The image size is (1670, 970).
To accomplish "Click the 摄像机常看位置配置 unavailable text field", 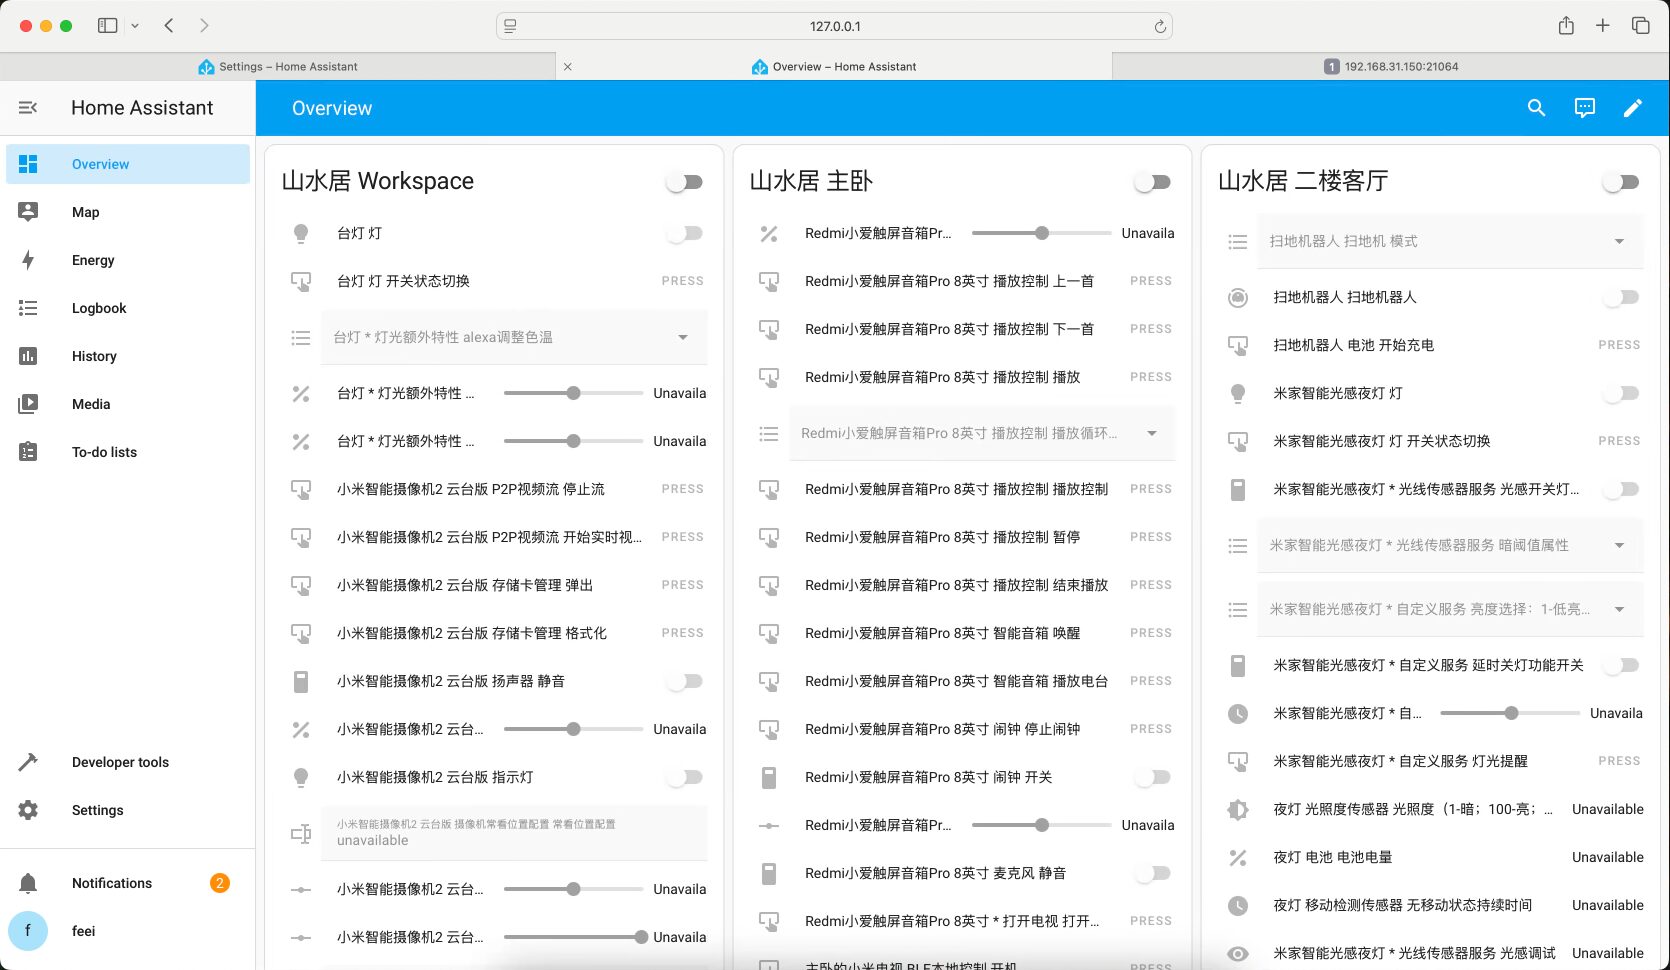I will point(514,833).
